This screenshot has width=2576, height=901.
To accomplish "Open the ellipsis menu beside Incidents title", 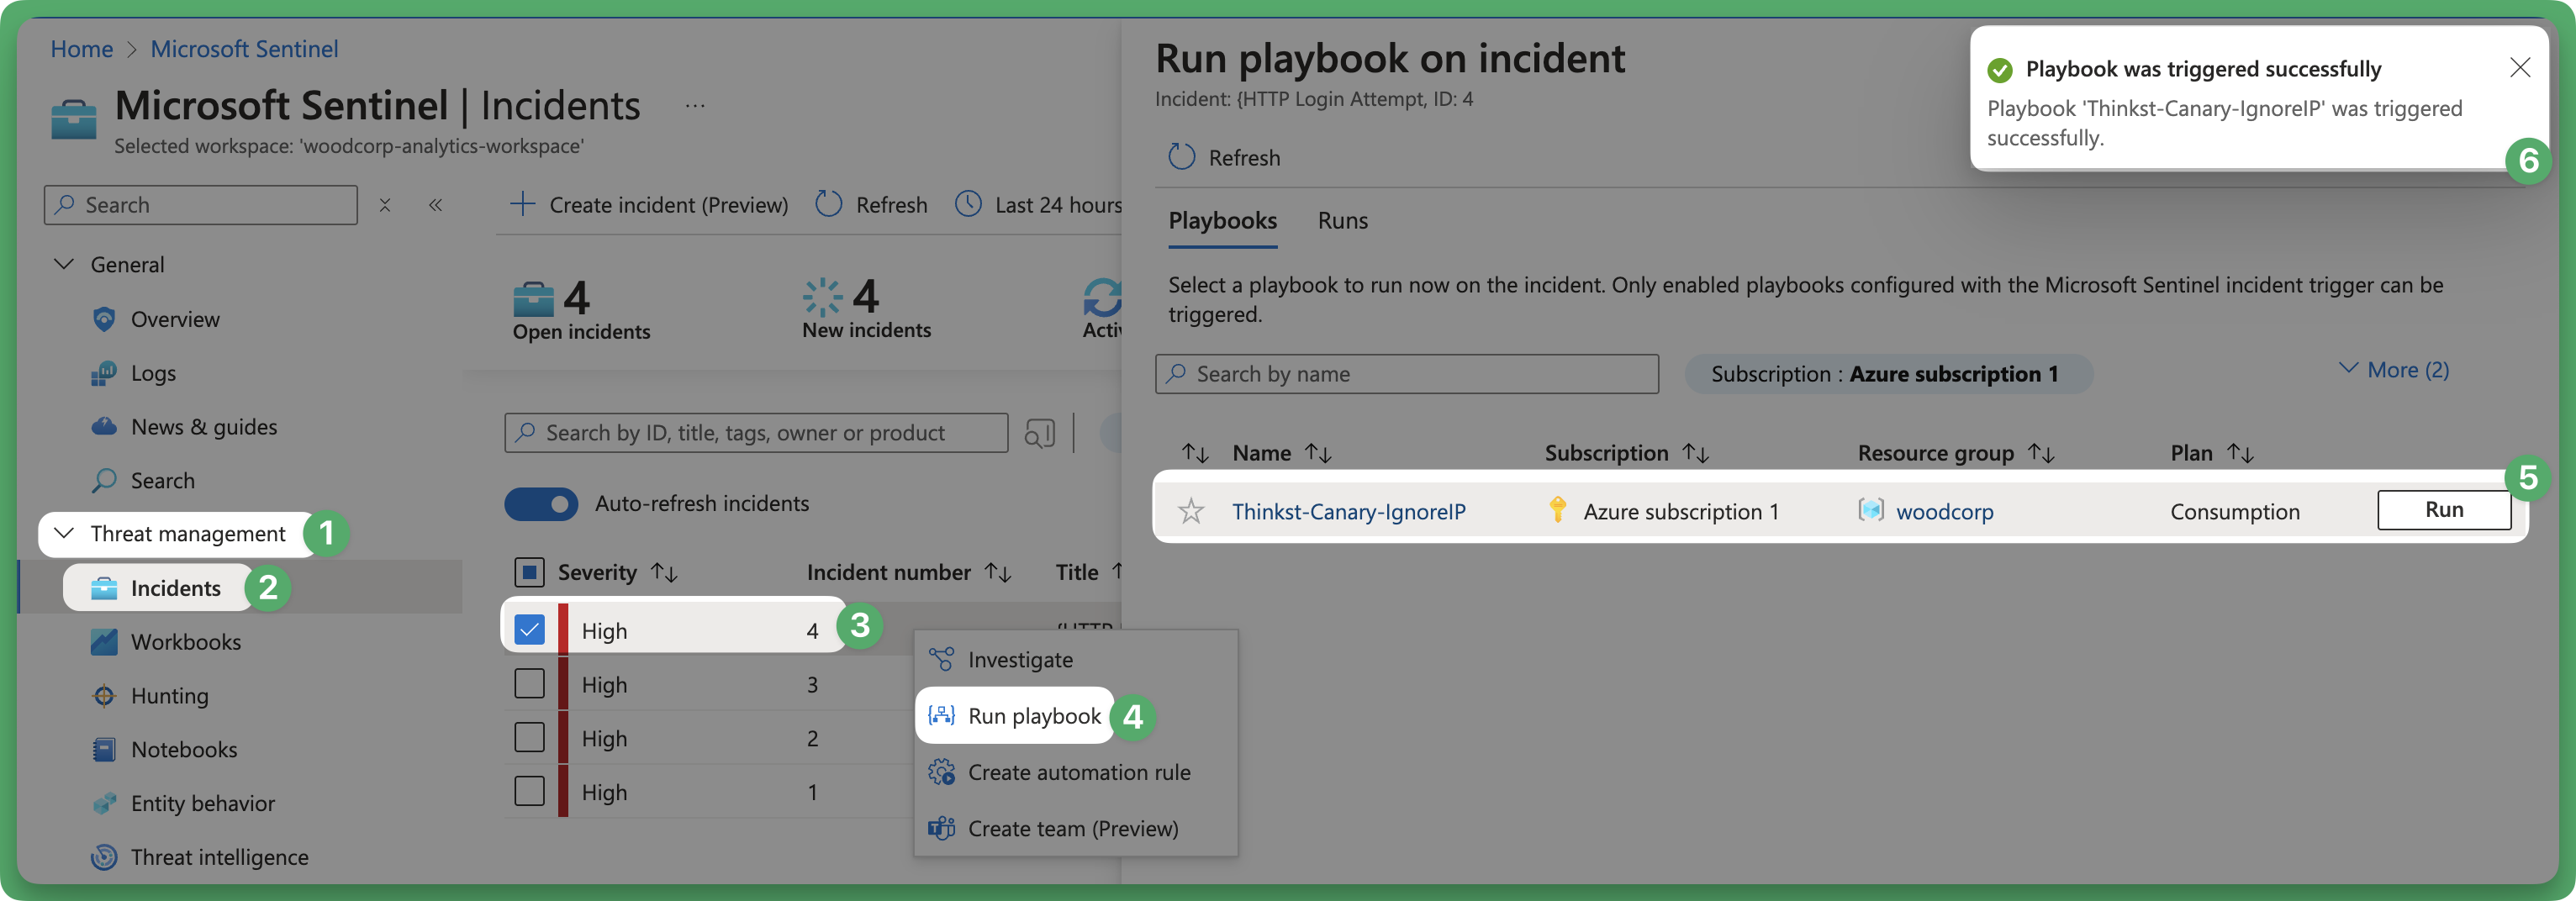I will tap(695, 106).
